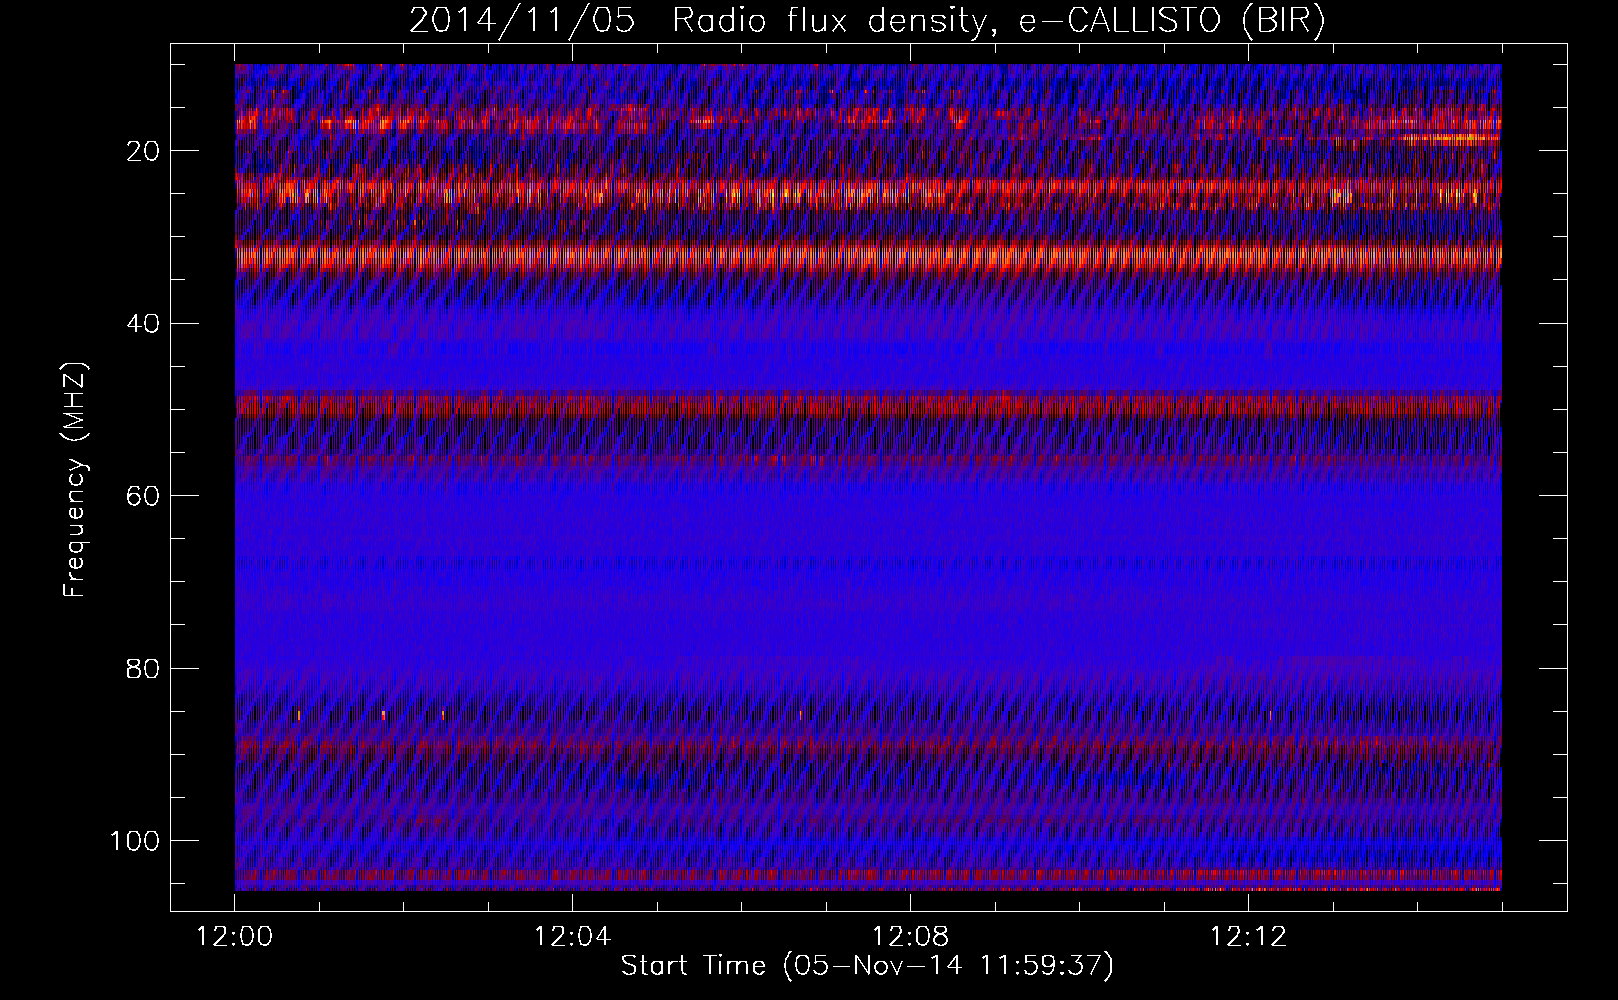1618x1000 pixels.
Task: Click the 100 frequency tick label
Action: [x=135, y=840]
